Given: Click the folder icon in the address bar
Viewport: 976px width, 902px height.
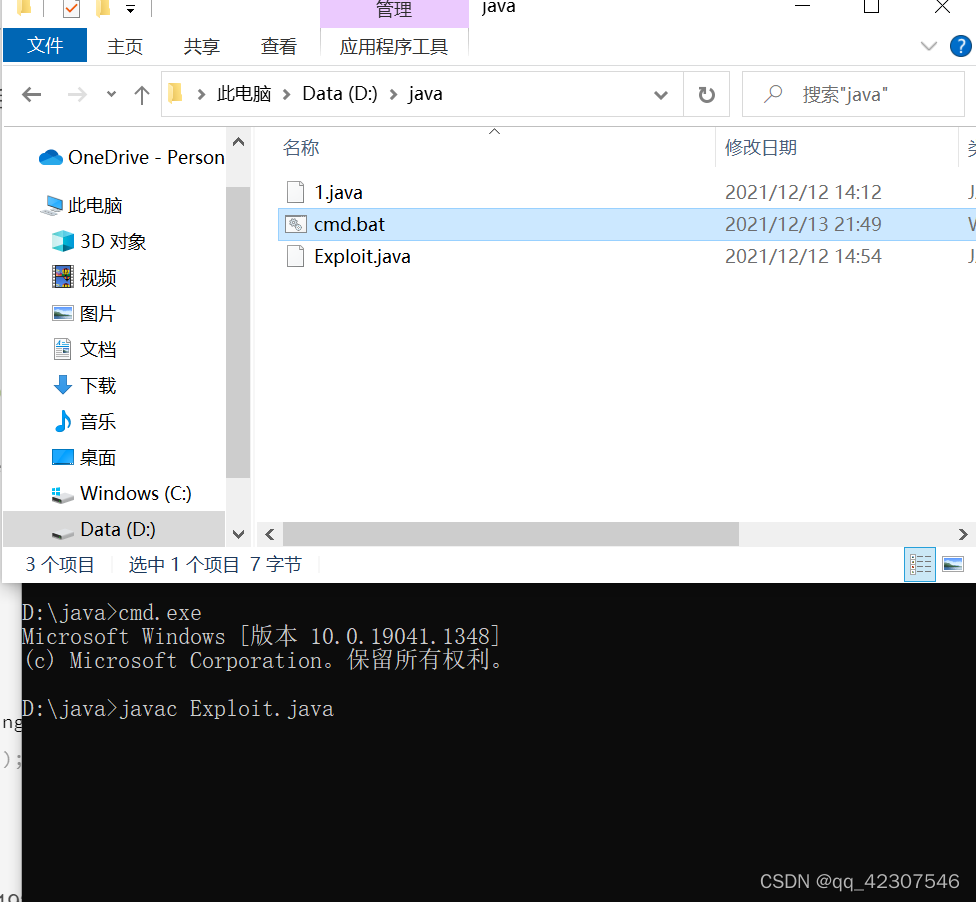Looking at the screenshot, I should 176,93.
